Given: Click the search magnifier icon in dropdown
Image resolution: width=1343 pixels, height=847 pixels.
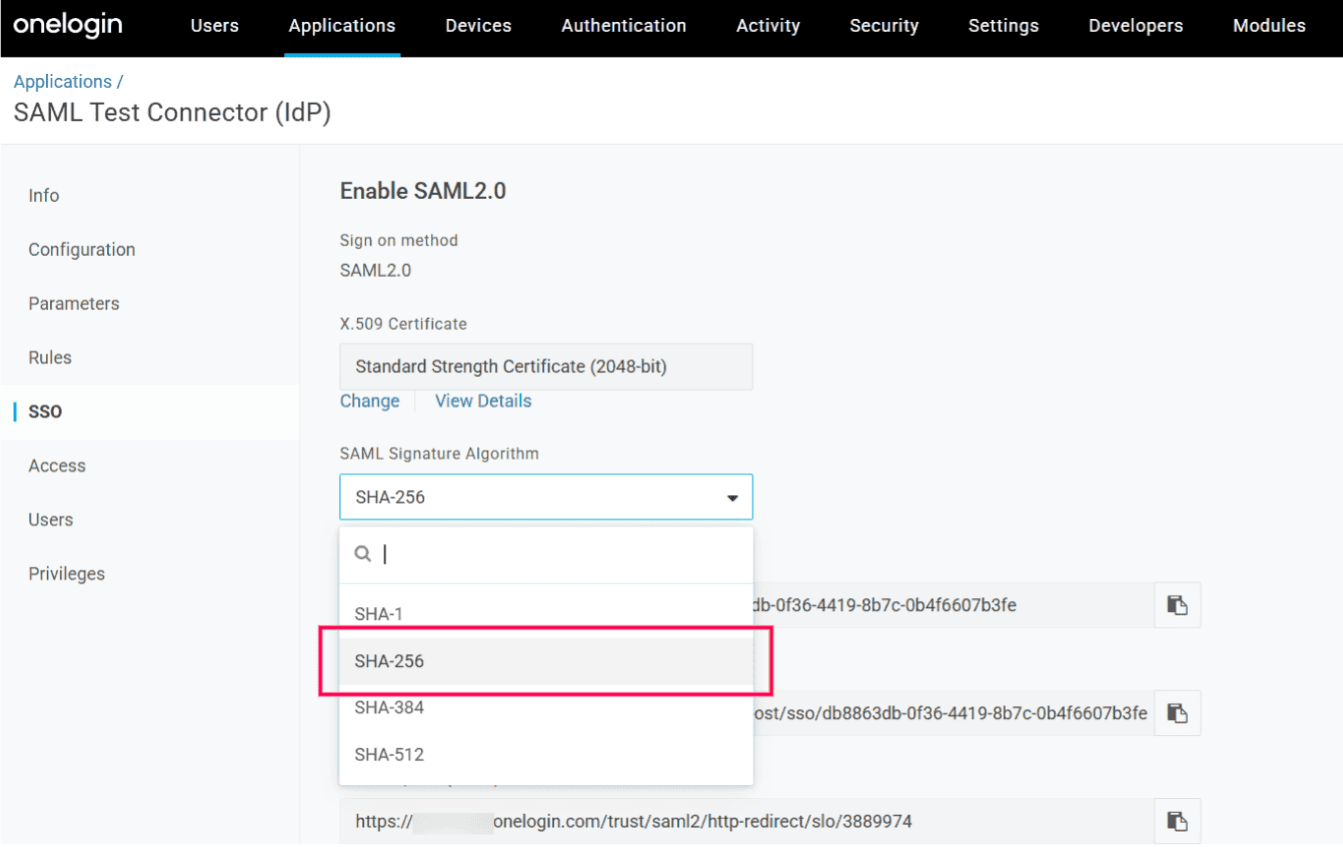Looking at the screenshot, I should [363, 553].
